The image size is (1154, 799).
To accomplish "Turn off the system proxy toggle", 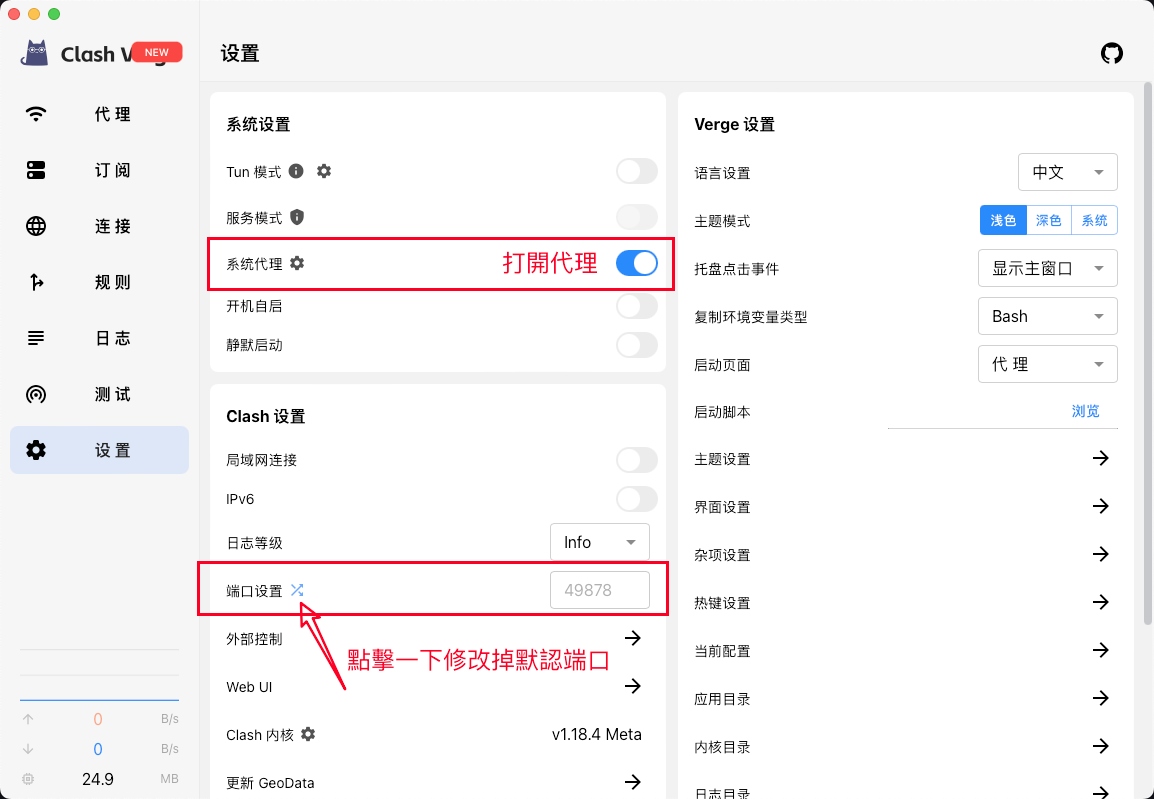I will tap(636, 263).
